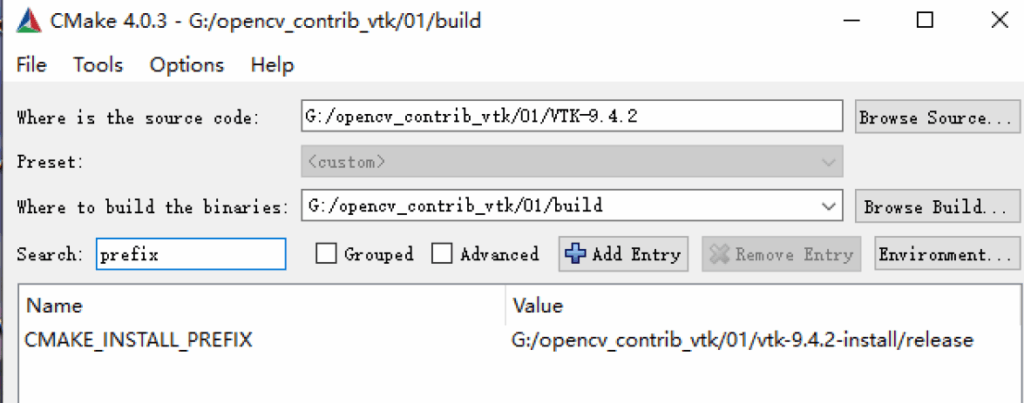This screenshot has height=403, width=1024.
Task: Maximize the CMake window
Action: point(925,21)
